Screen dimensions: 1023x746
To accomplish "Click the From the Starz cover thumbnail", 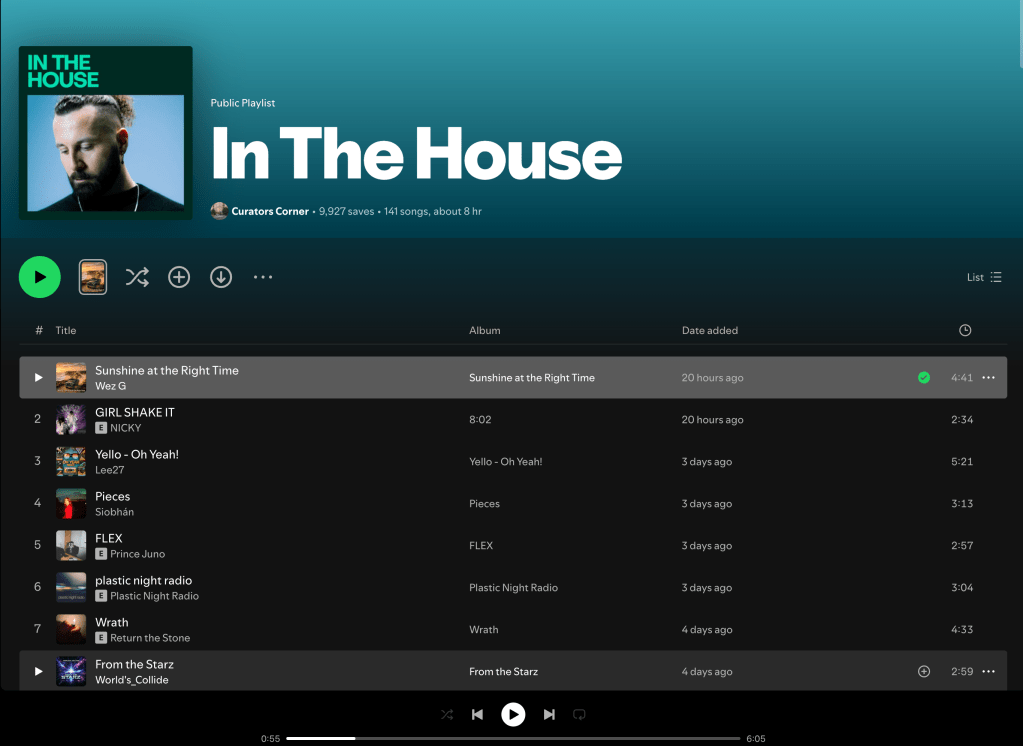I will pos(71,671).
